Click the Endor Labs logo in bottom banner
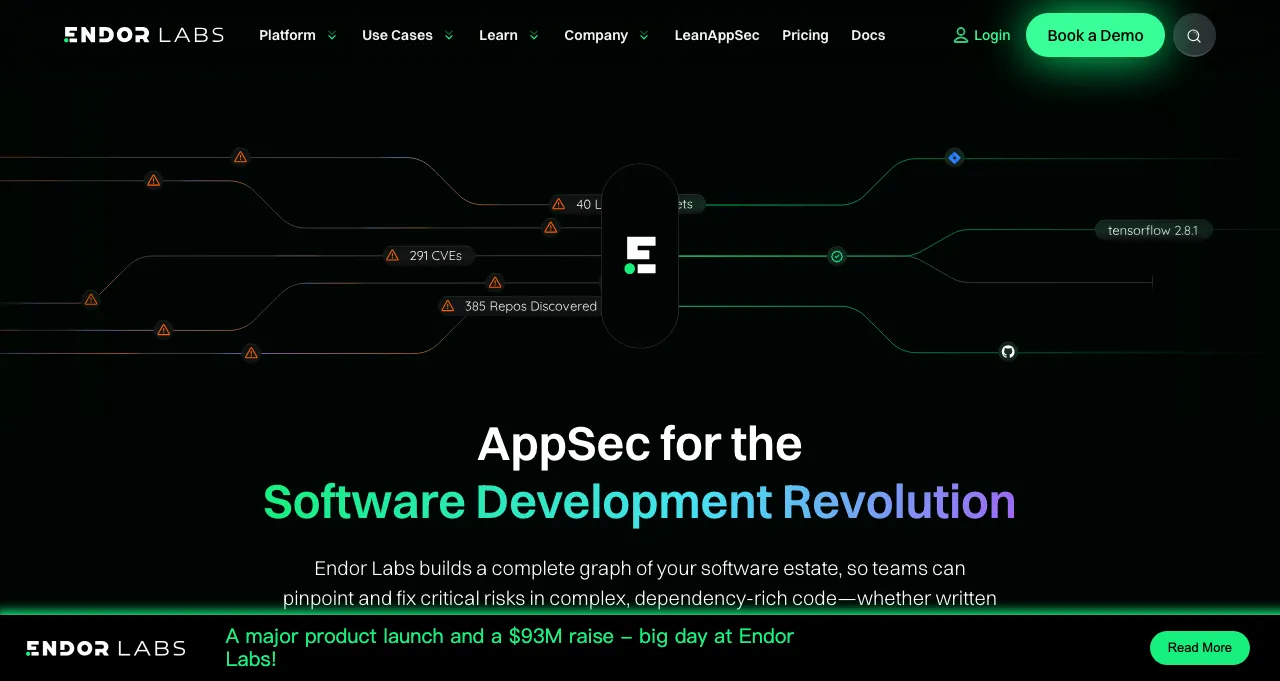Image resolution: width=1280 pixels, height=681 pixels. click(x=106, y=648)
